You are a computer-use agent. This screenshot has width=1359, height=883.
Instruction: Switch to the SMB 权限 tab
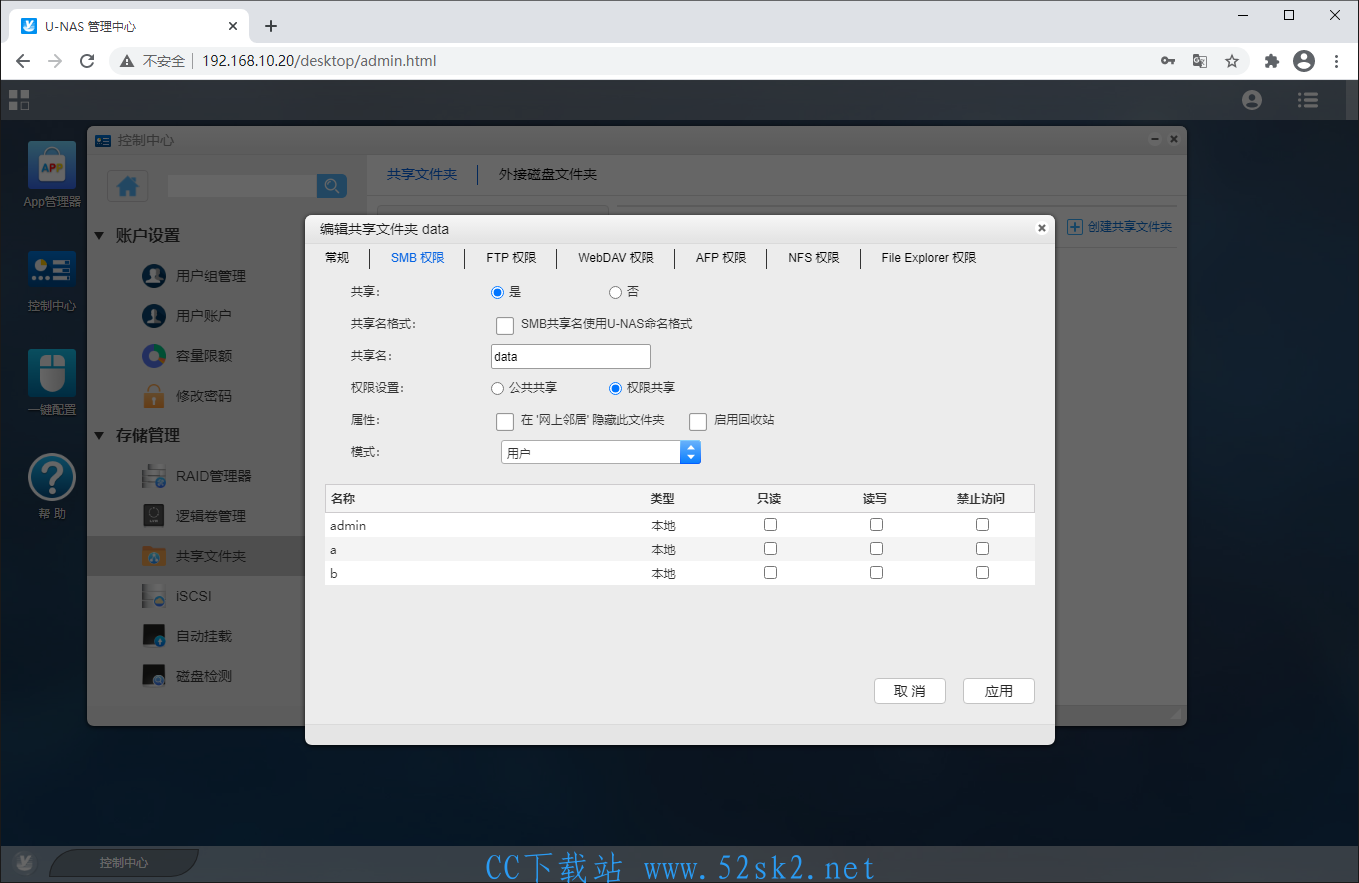[x=417, y=258]
